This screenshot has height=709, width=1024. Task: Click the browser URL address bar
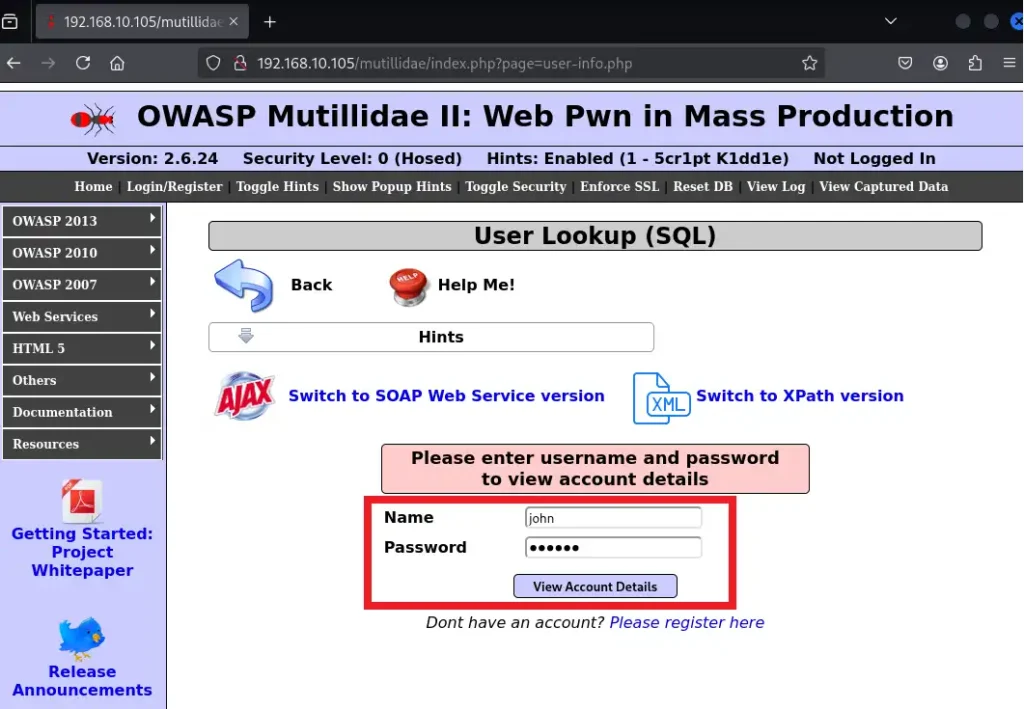pos(511,63)
